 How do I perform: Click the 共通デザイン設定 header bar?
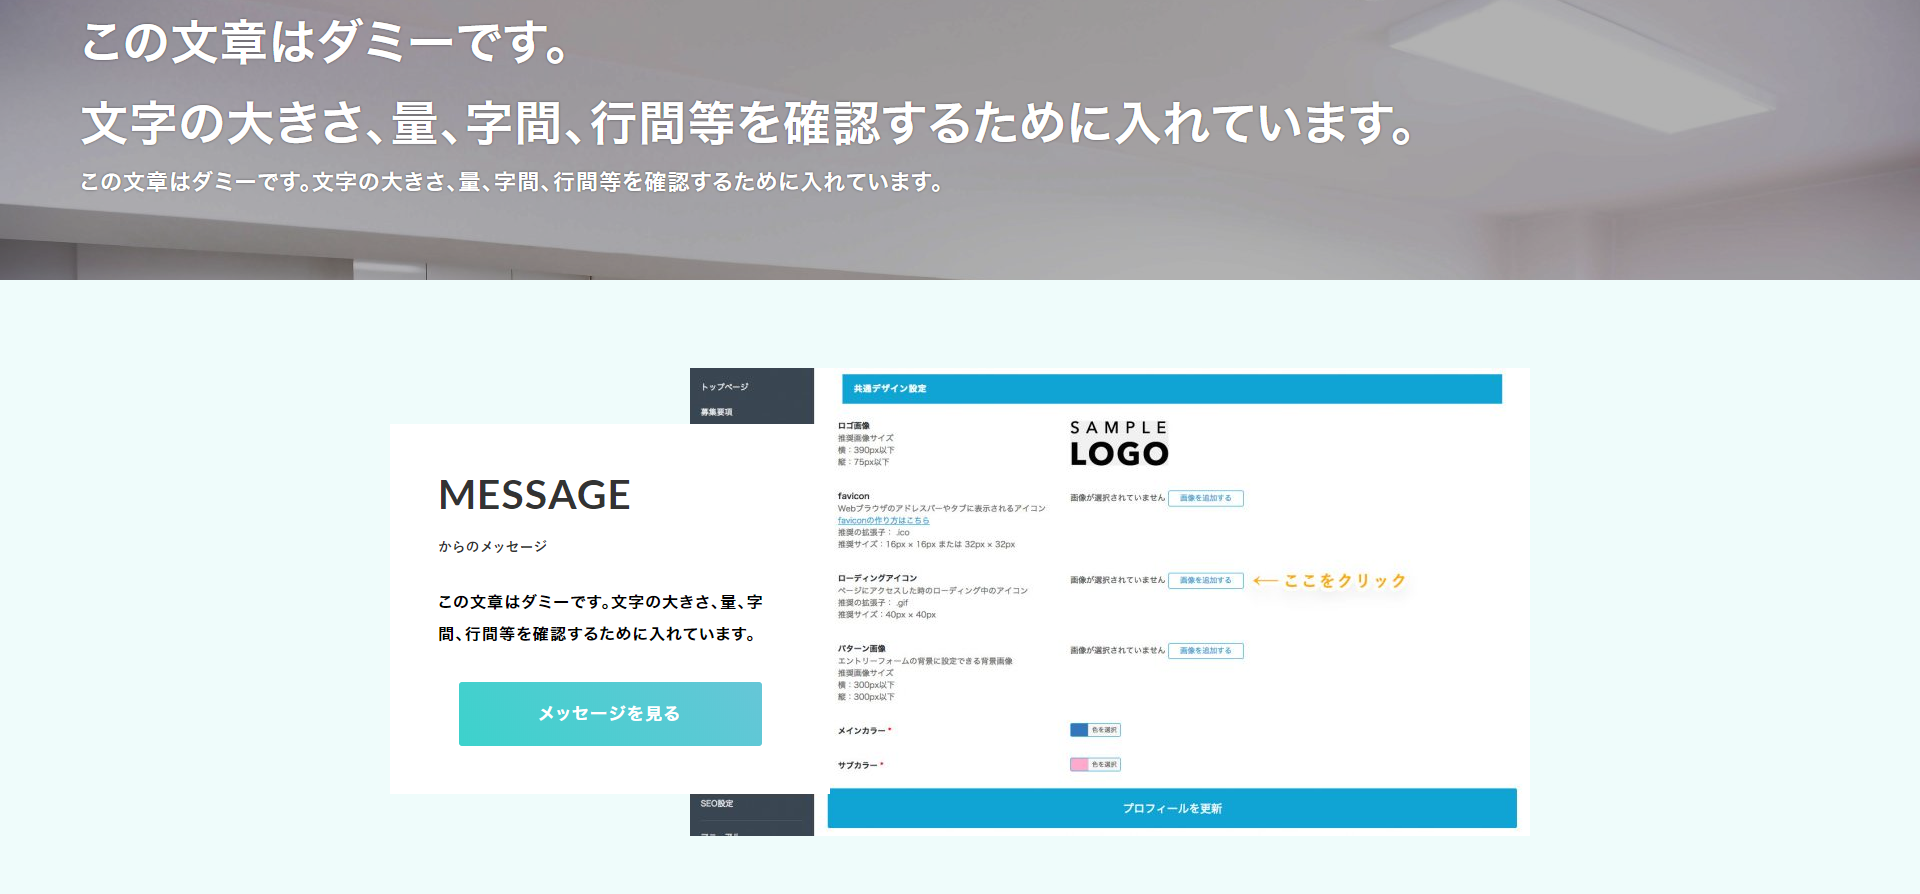pyautogui.click(x=1171, y=389)
